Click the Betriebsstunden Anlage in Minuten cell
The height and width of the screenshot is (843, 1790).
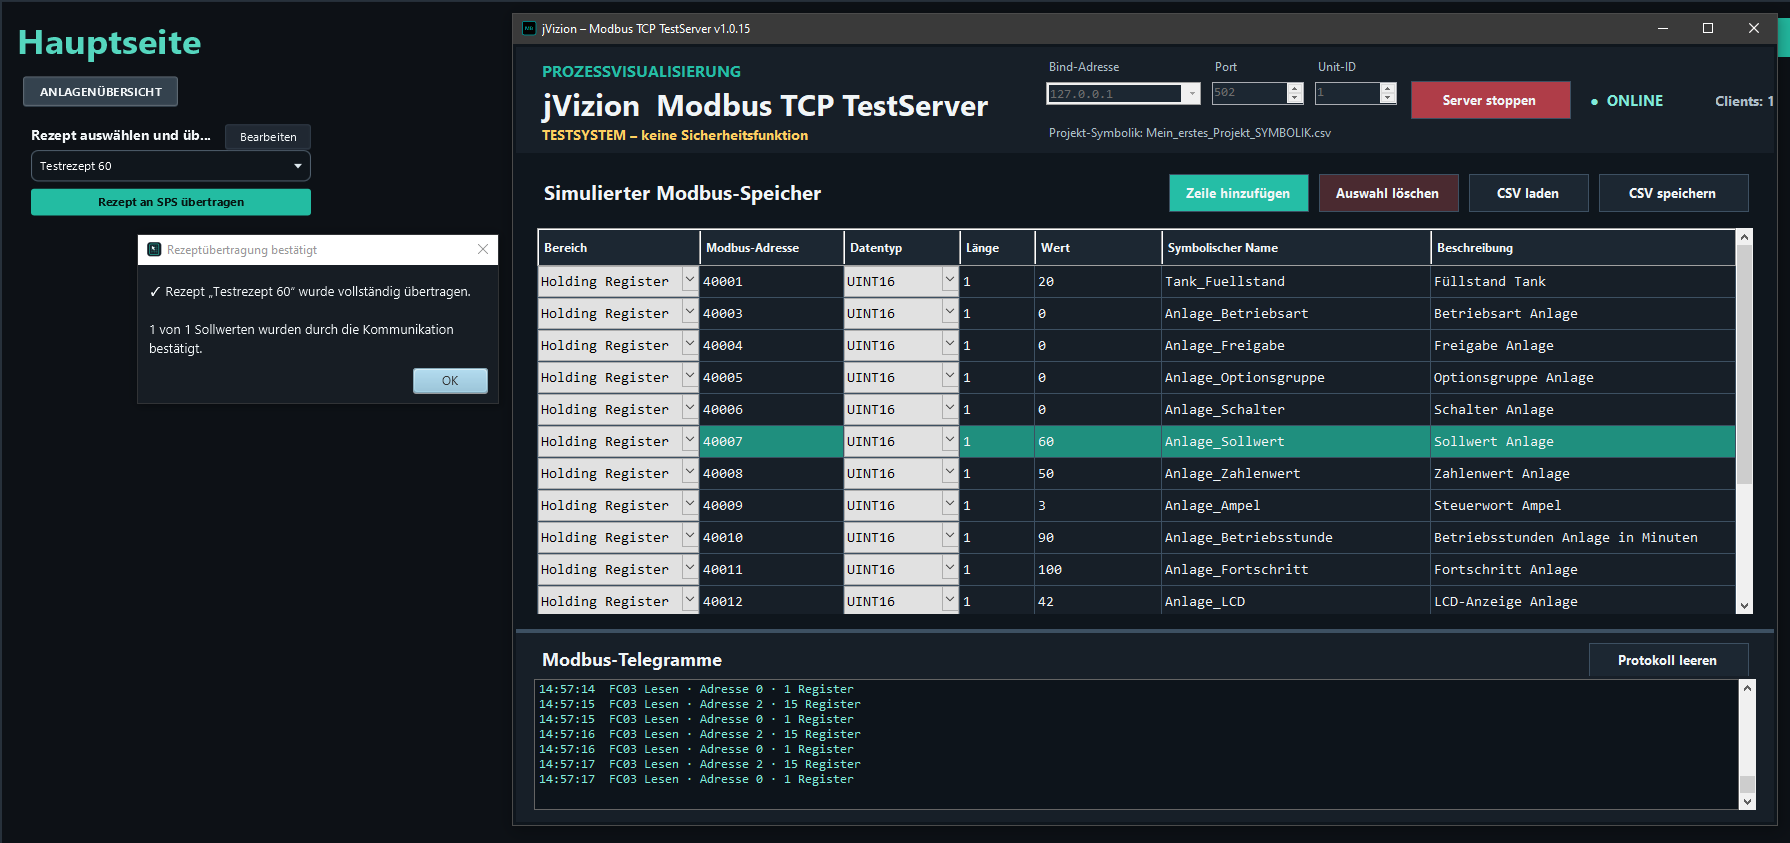[1583, 537]
